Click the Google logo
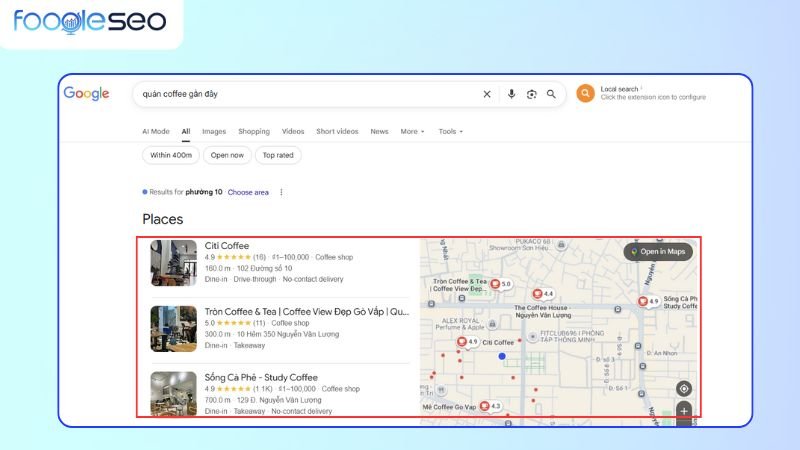The width and height of the screenshot is (800, 450). 86,93
